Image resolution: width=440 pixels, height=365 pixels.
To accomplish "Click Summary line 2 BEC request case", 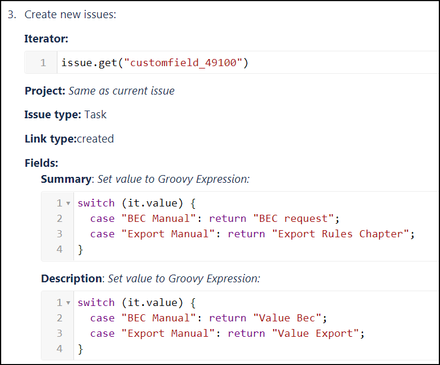I will [x=214, y=218].
